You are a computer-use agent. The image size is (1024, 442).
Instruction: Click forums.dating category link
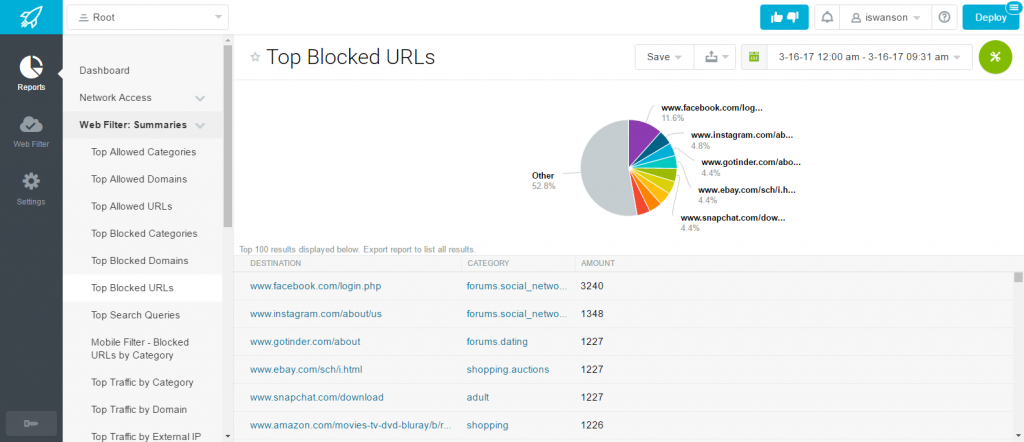pos(497,341)
